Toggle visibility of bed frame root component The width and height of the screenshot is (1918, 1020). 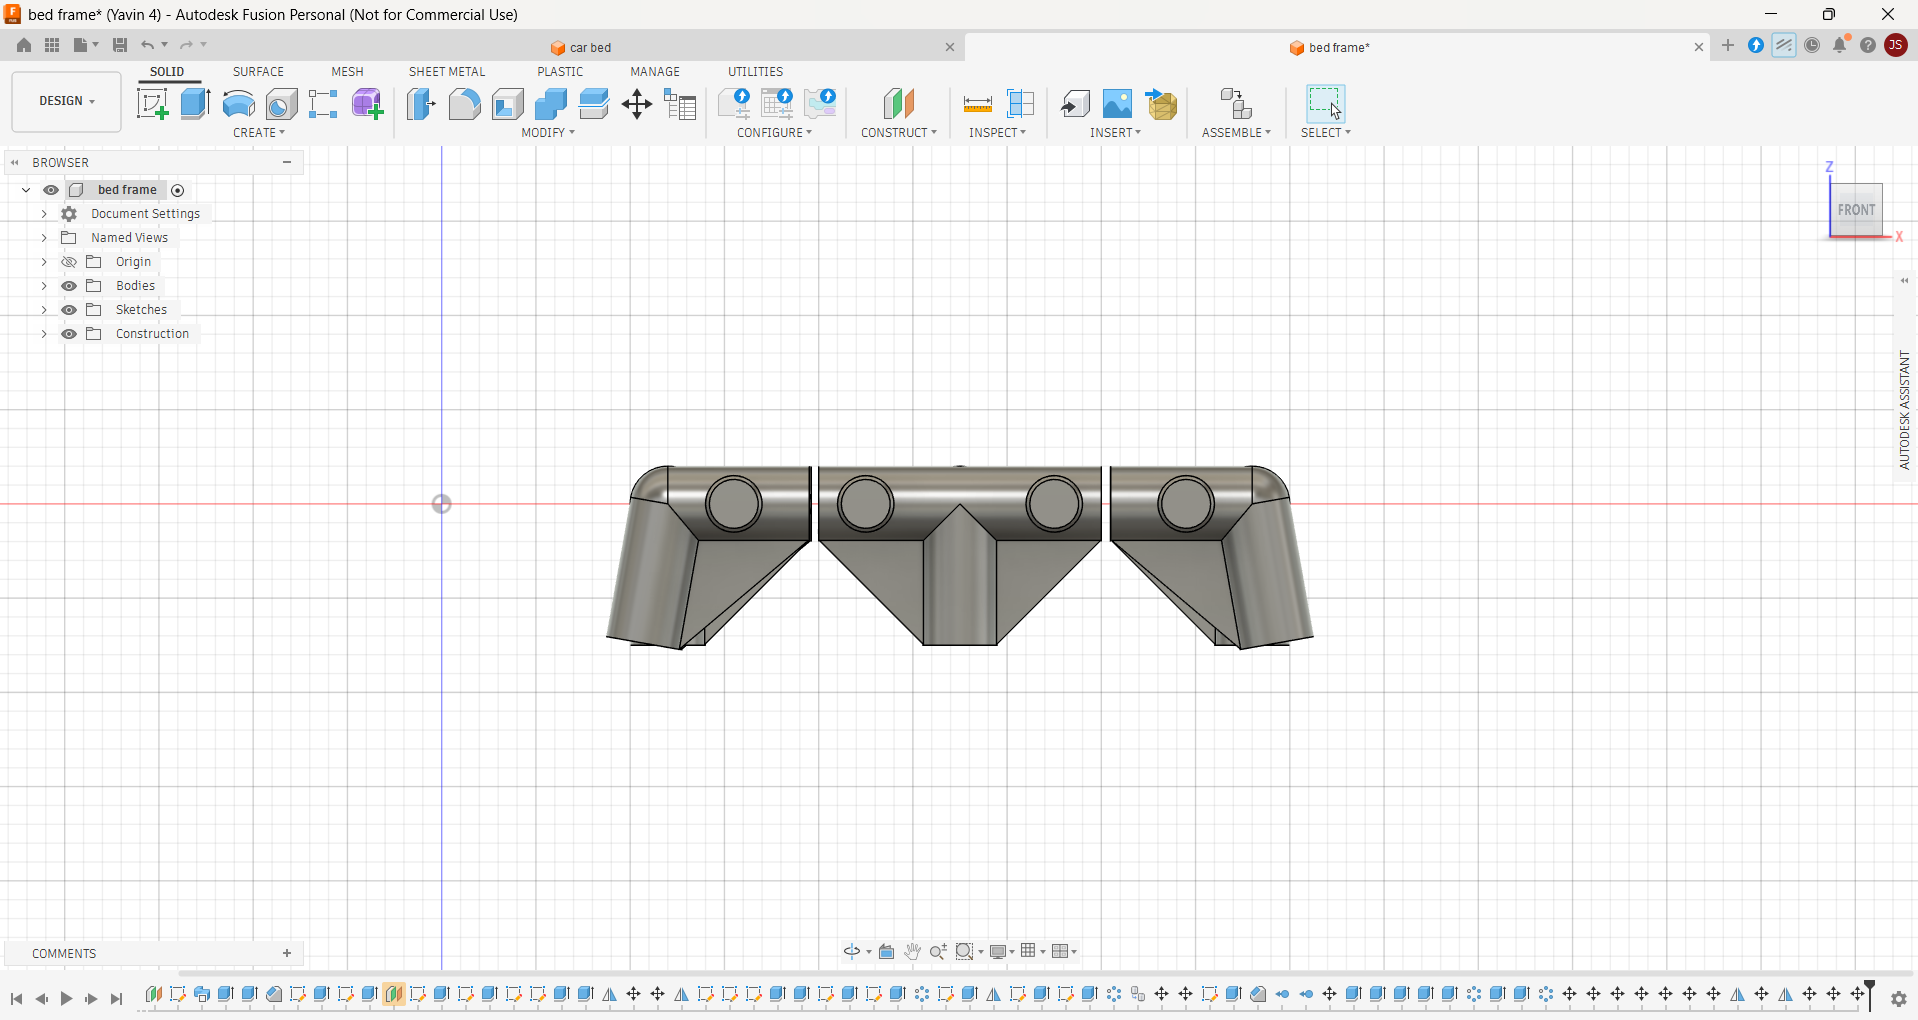(51, 190)
